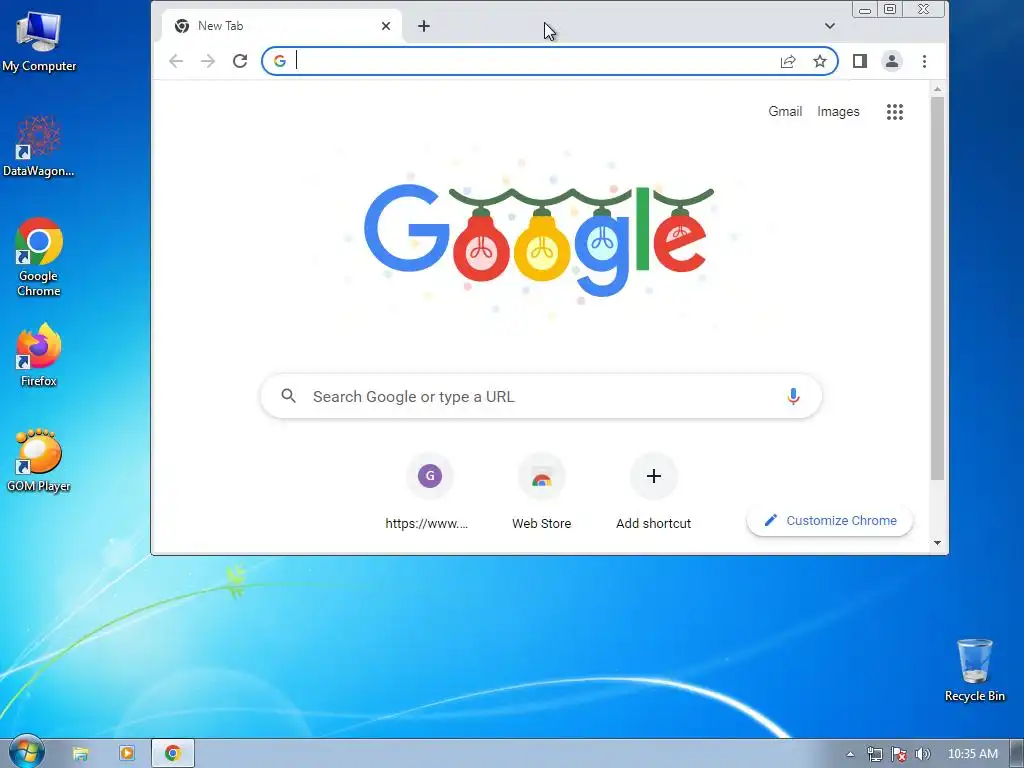Open the Windows Start menu

coord(25,752)
